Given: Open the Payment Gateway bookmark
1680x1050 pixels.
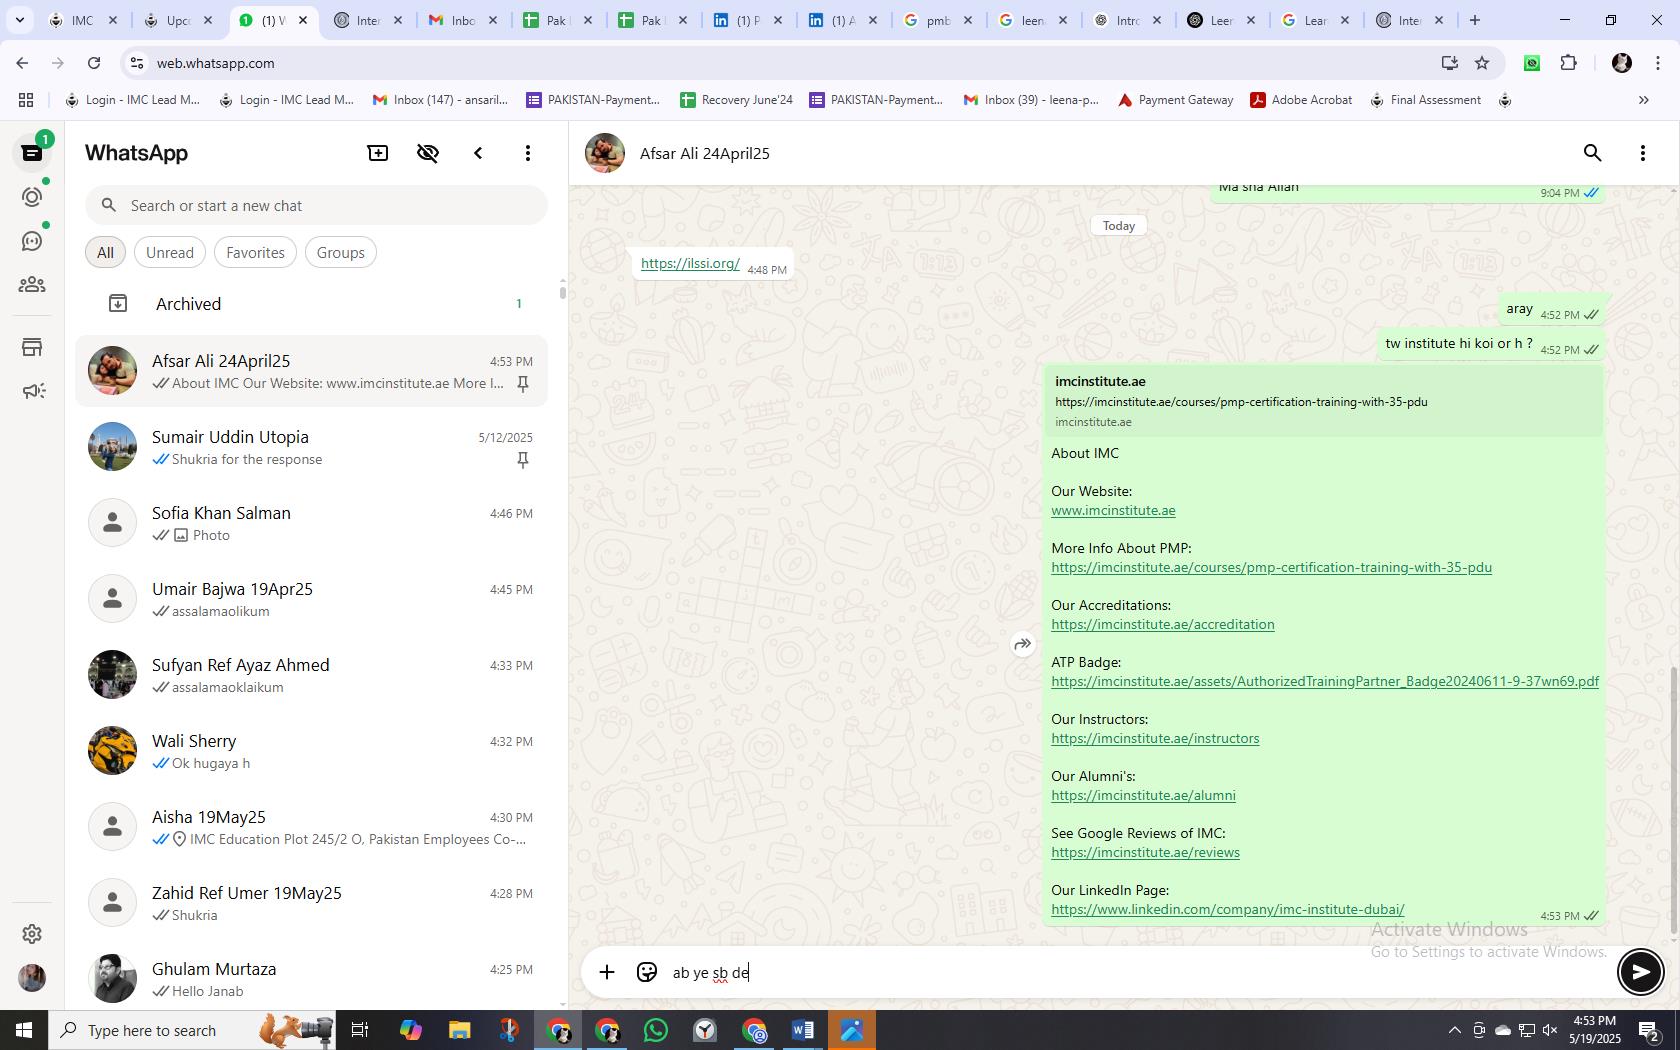Looking at the screenshot, I should (x=1175, y=100).
